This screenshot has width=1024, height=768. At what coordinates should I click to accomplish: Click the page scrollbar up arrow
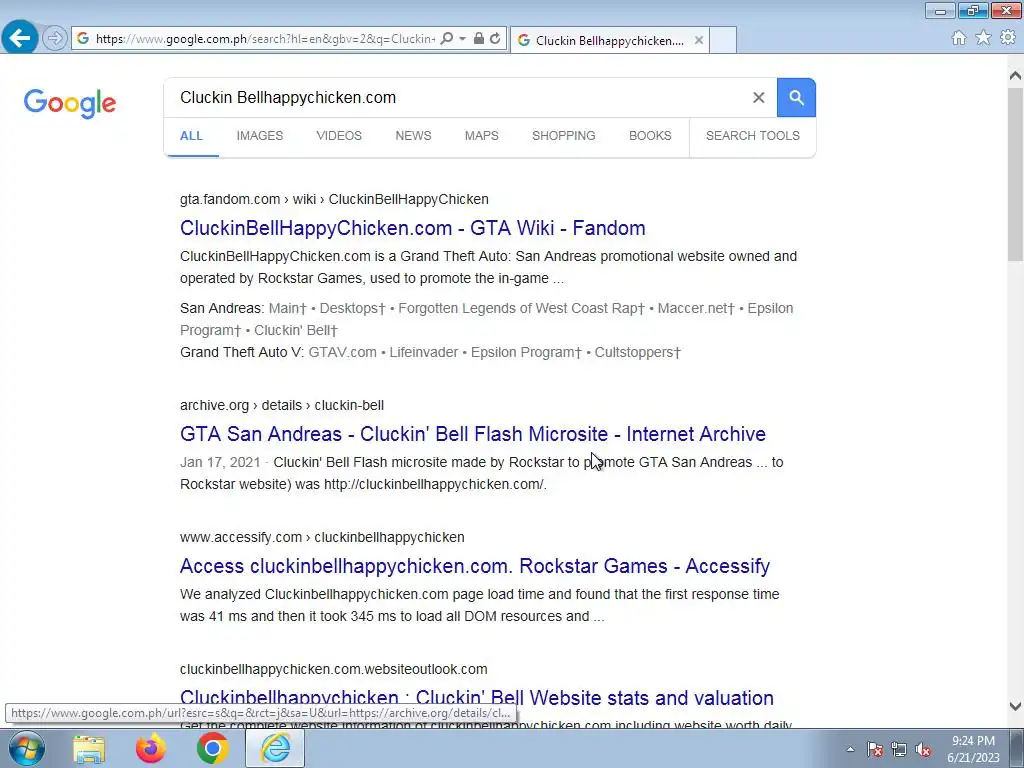click(x=1015, y=76)
